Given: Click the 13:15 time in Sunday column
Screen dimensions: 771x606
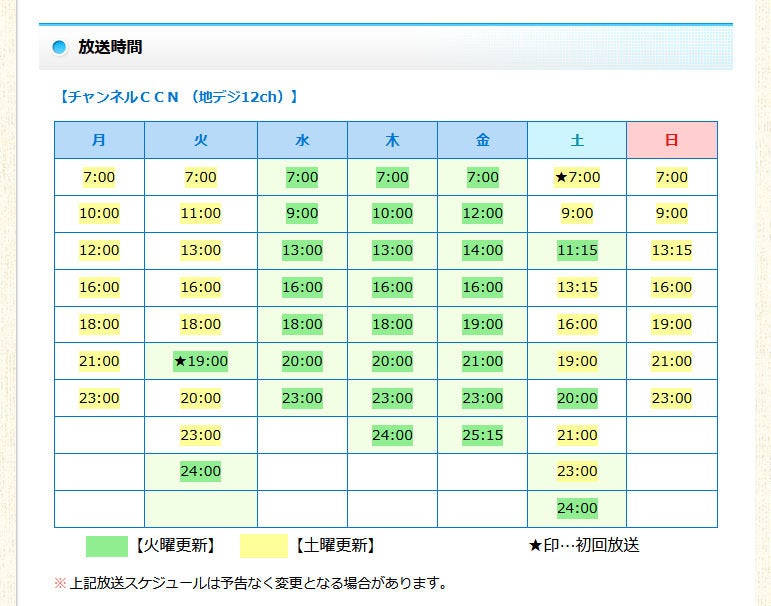Looking at the screenshot, I should tap(672, 250).
